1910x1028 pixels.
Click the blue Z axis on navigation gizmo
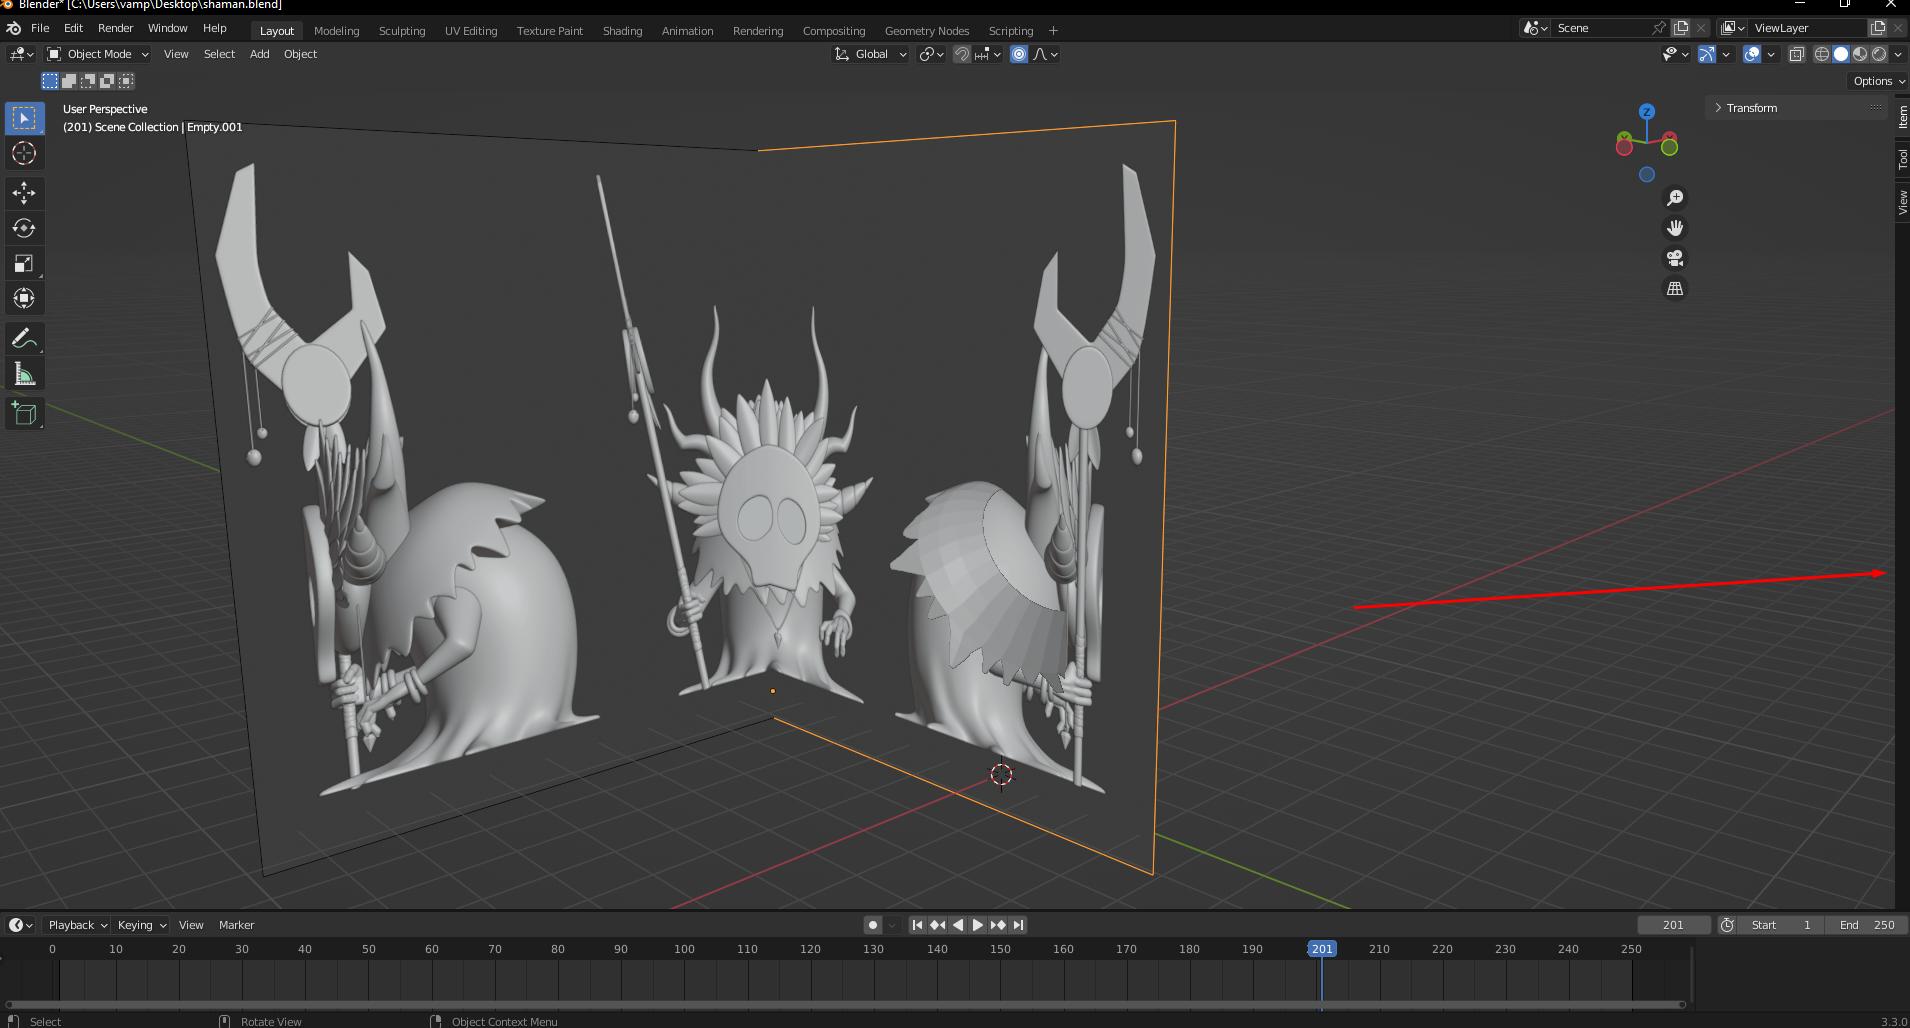pos(1647,111)
